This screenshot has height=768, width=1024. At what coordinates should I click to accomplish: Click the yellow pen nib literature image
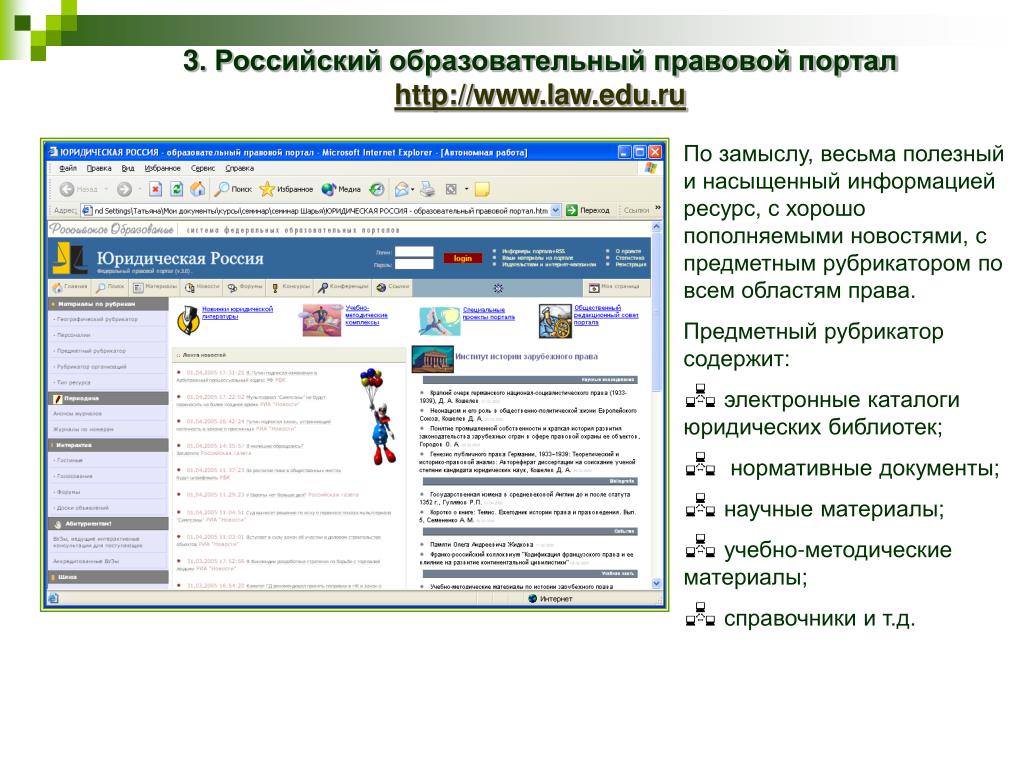188,319
